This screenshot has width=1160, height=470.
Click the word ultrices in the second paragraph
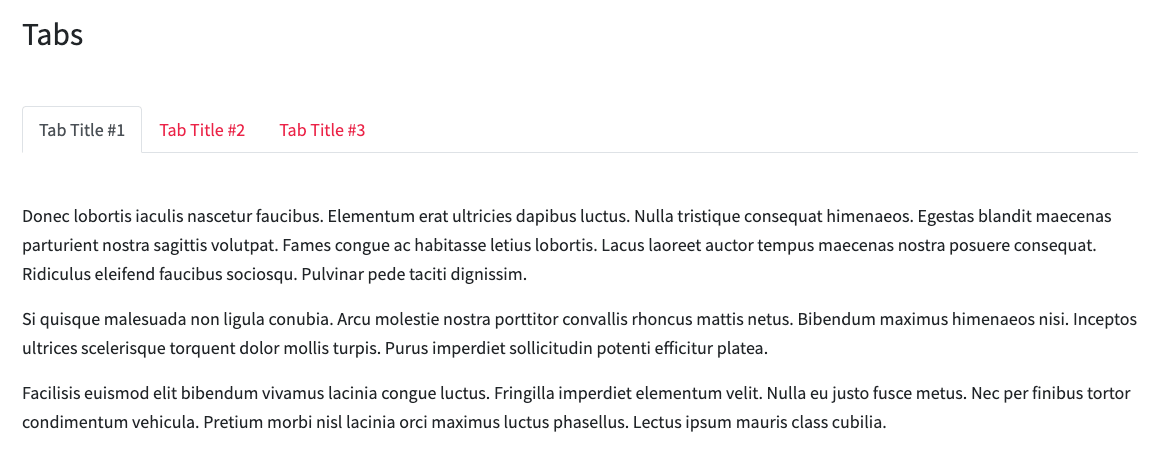point(50,349)
